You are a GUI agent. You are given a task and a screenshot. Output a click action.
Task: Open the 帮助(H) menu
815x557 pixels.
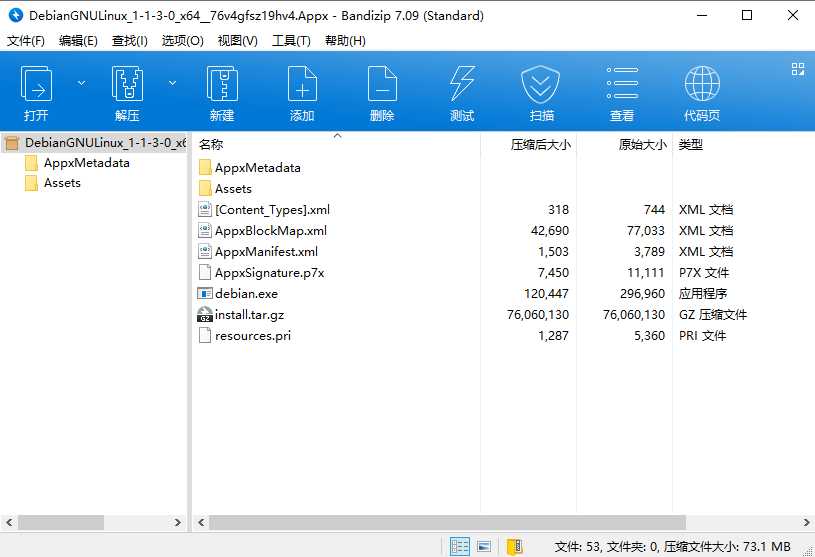(x=345, y=41)
